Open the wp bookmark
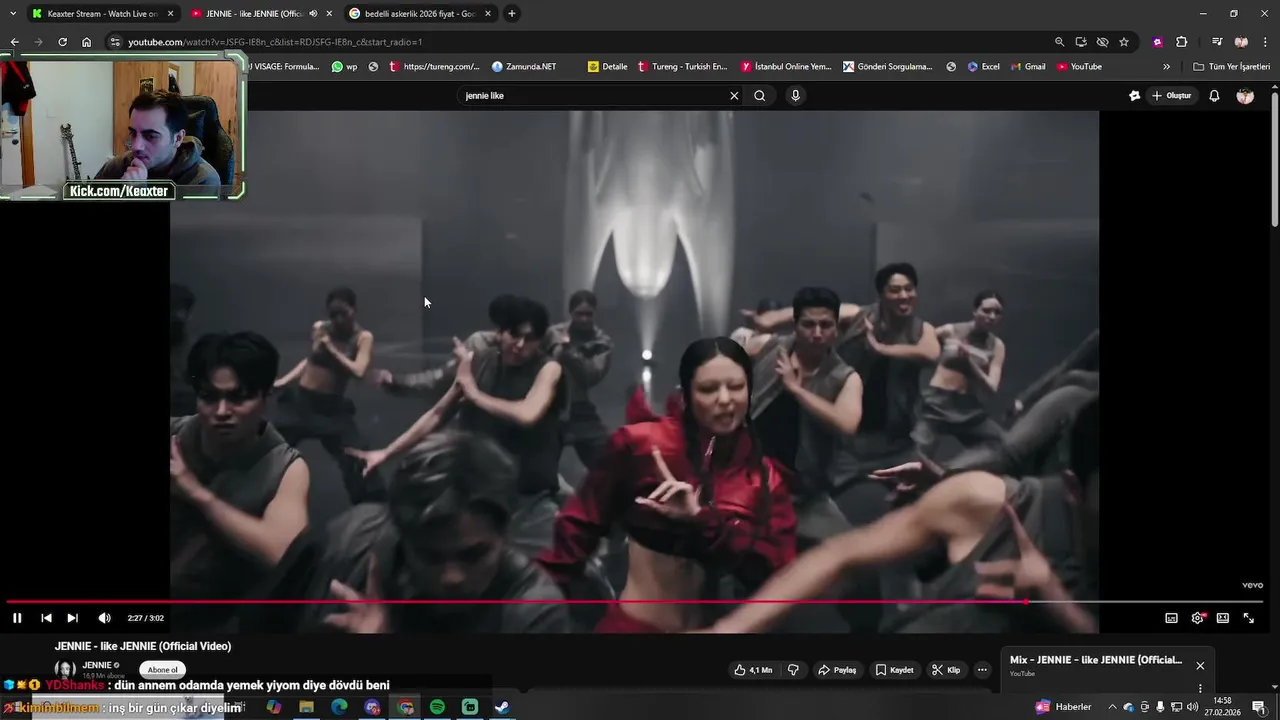Viewport: 1280px width, 720px height. click(344, 67)
